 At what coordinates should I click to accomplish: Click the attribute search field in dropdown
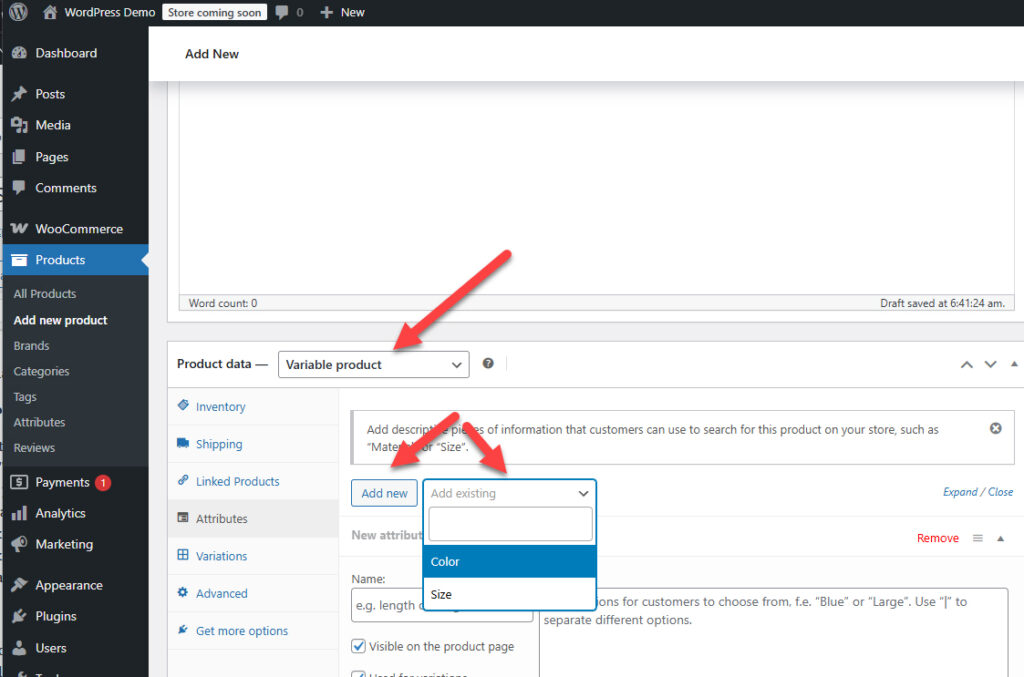pos(510,524)
